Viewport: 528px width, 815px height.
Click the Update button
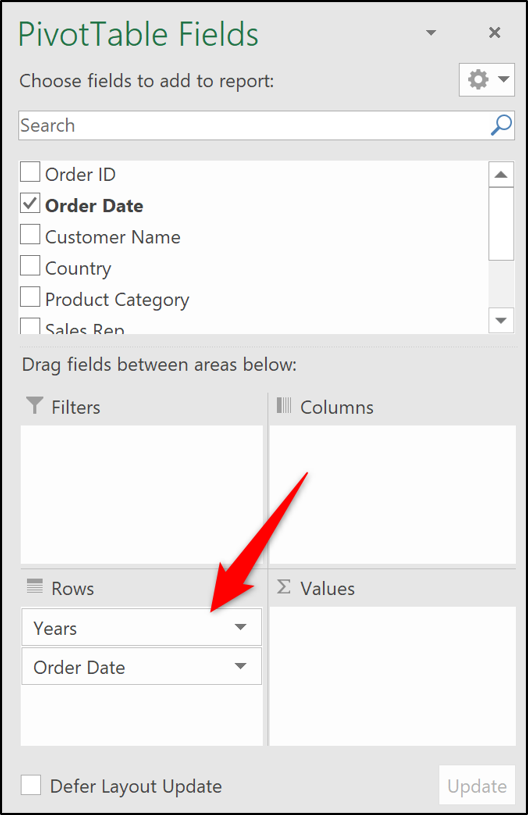tap(477, 785)
